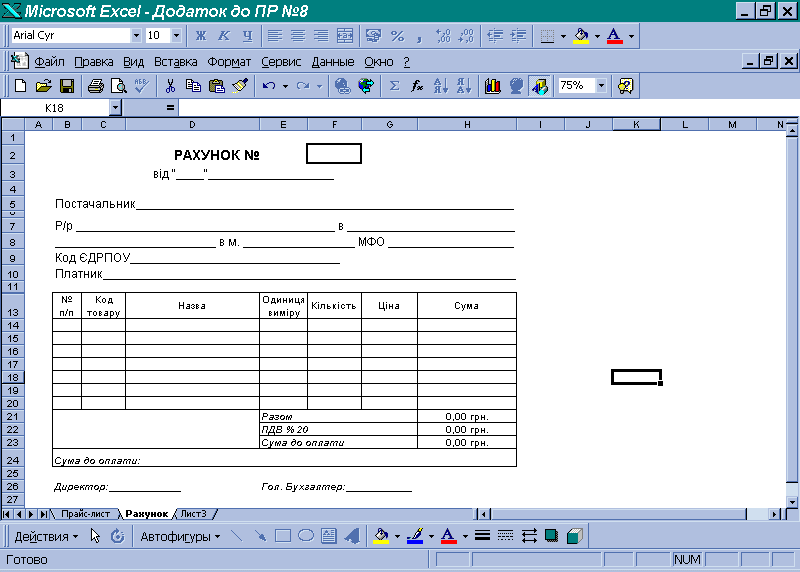The width and height of the screenshot is (800, 572).
Task: Open the Paste Function fx icon
Action: [417, 86]
